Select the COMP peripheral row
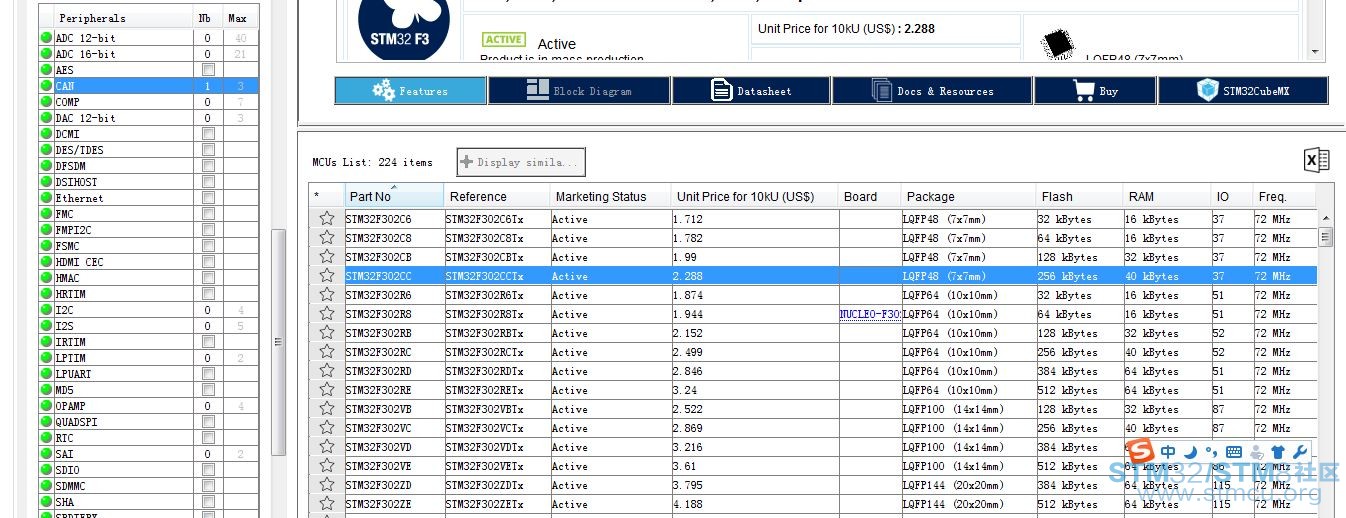 click(148, 102)
